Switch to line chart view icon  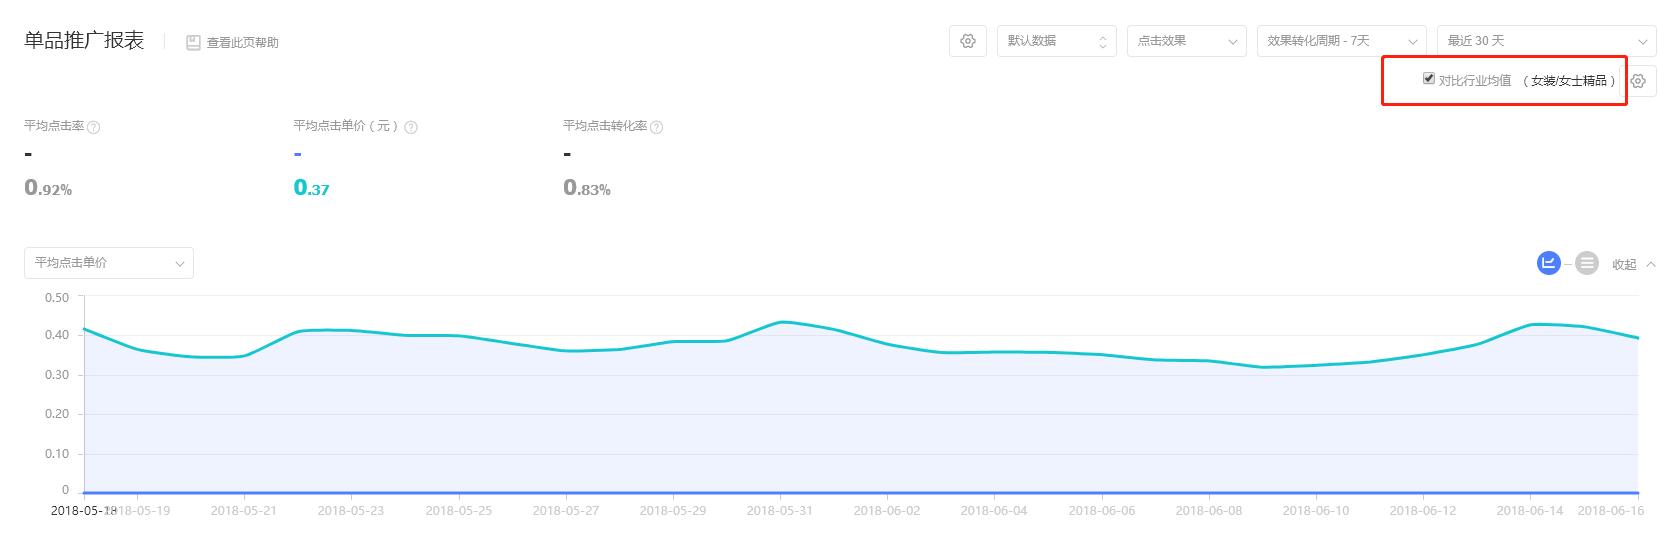[x=1549, y=263]
